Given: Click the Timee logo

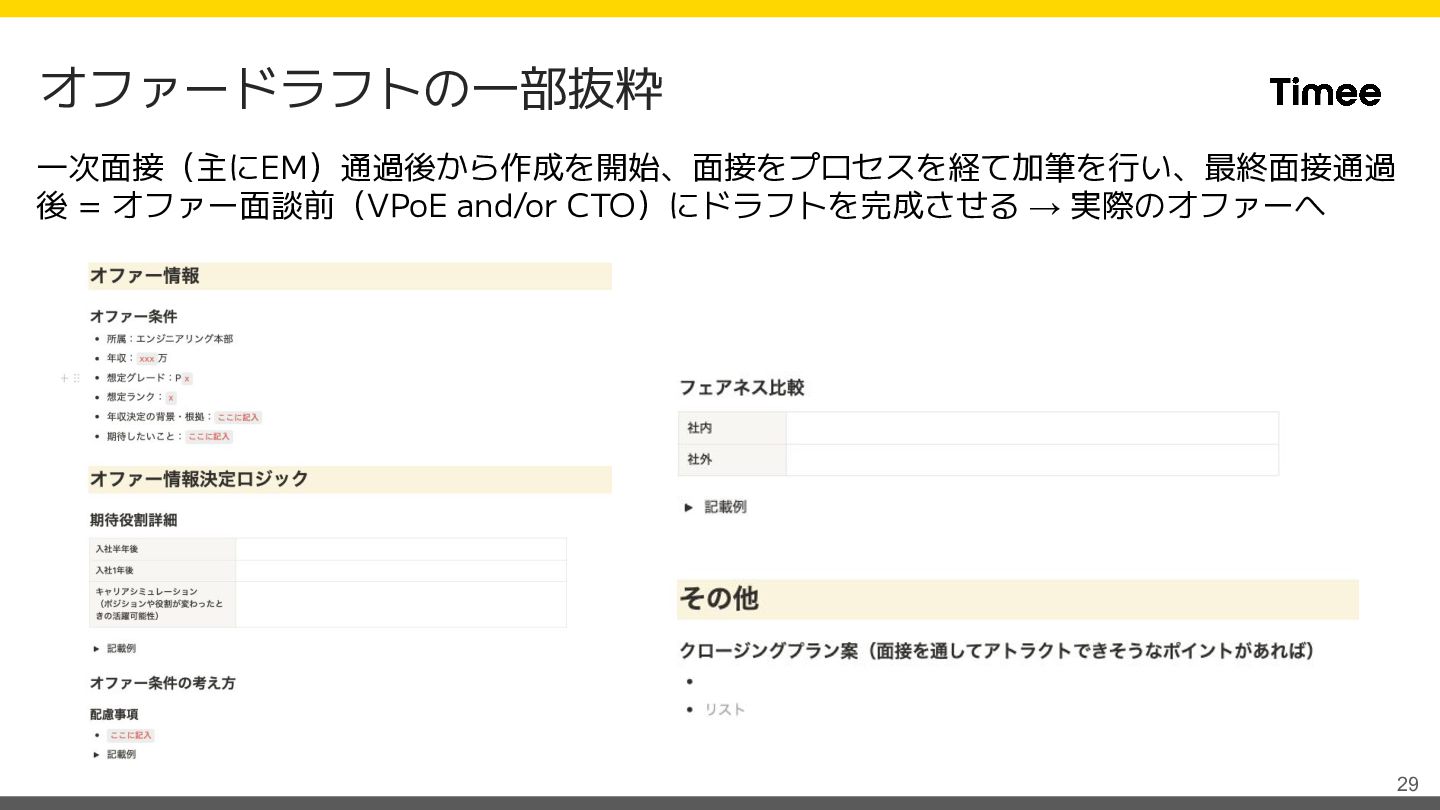Looking at the screenshot, I should tap(1325, 93).
